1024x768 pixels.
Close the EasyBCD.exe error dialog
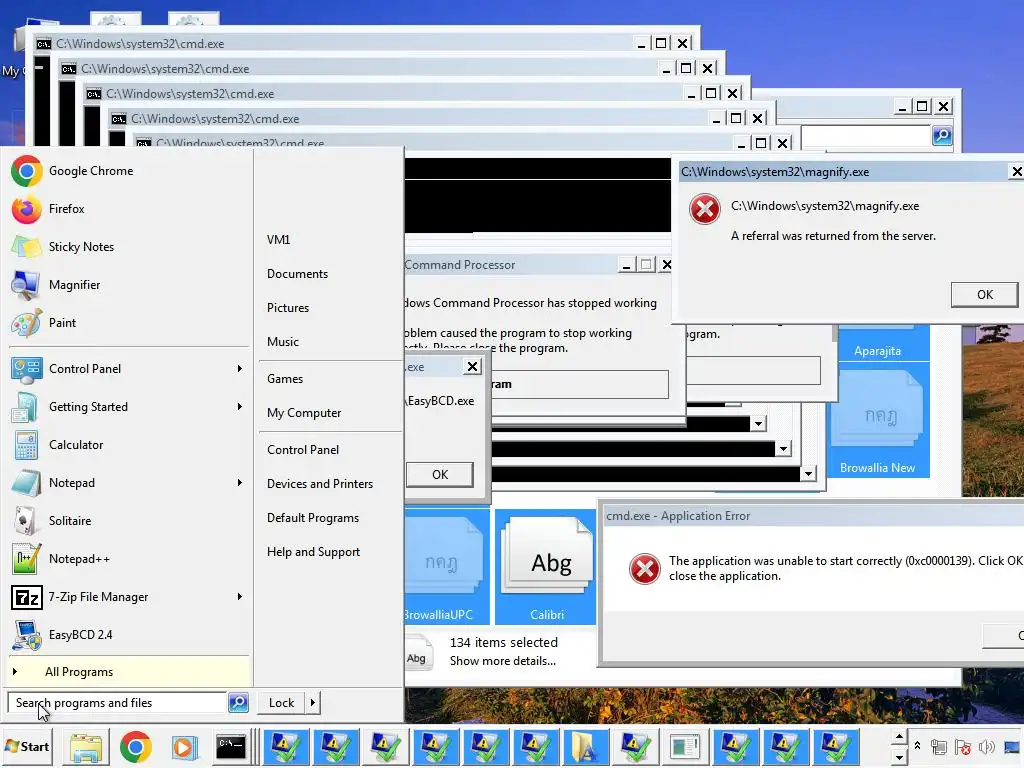pos(472,366)
